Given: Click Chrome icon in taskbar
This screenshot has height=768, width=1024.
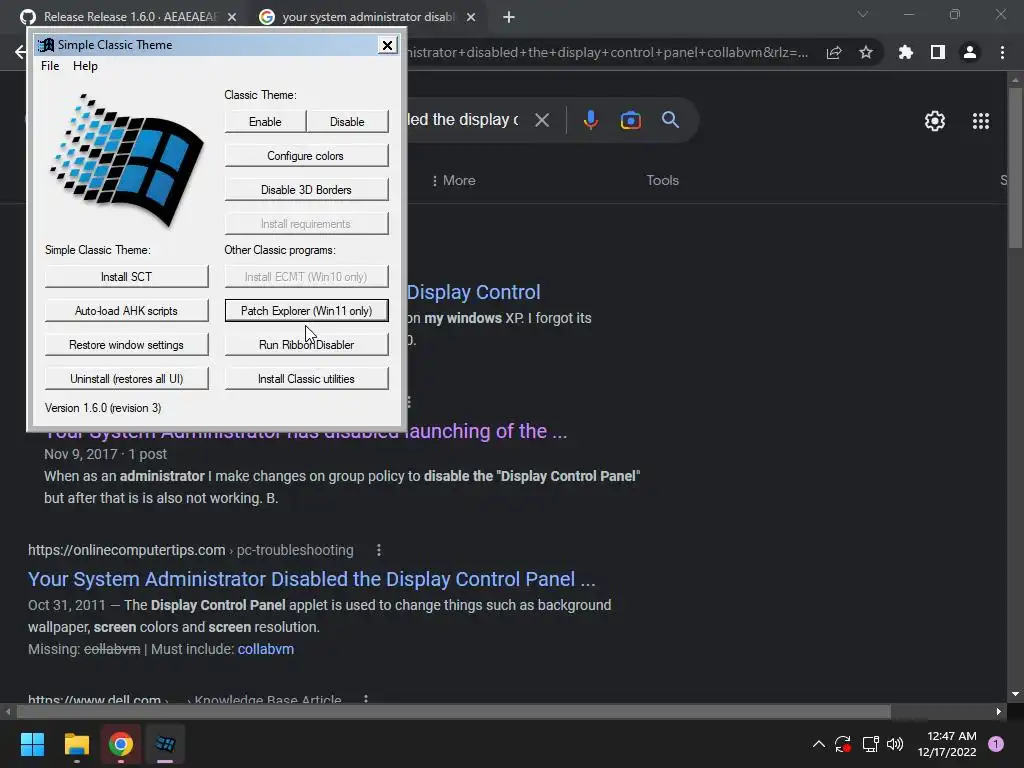Looking at the screenshot, I should [121, 744].
